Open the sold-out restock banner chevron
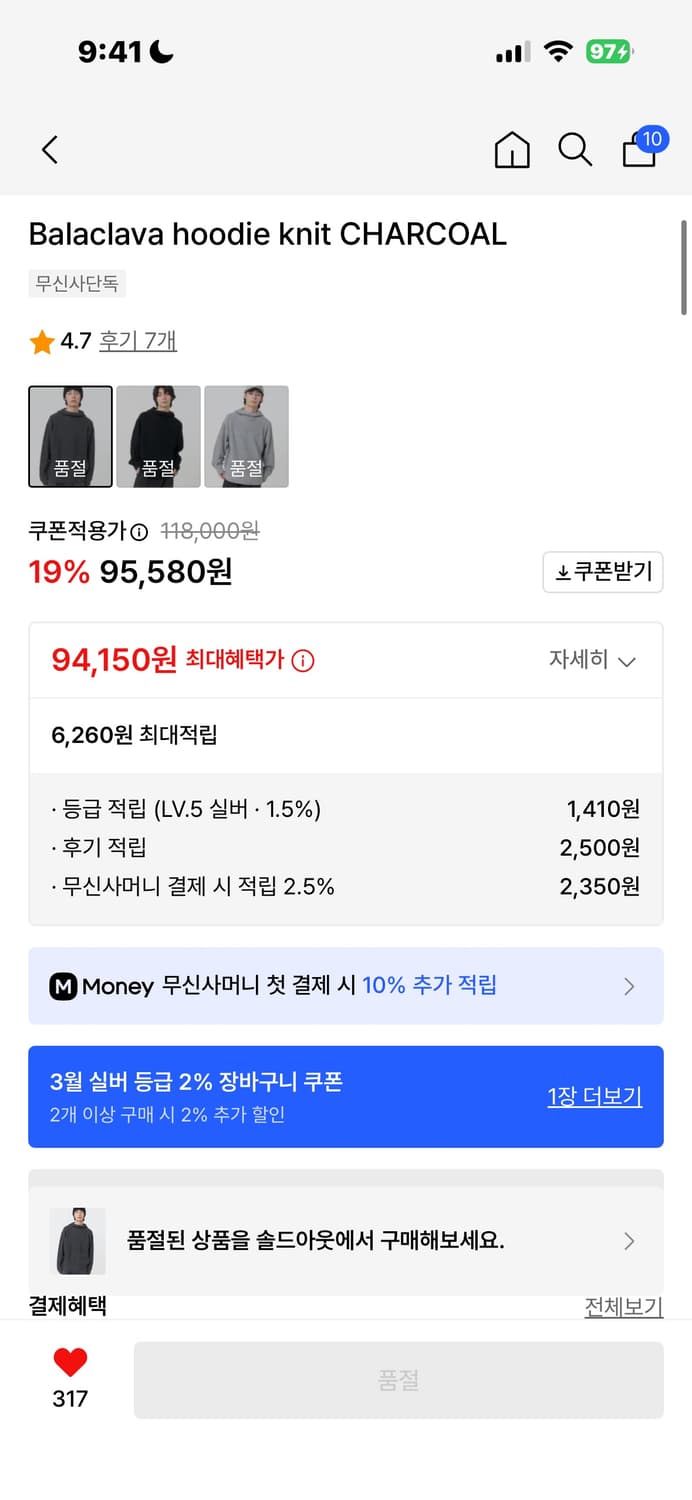Viewport: 692px width, 1500px height. coord(629,1241)
